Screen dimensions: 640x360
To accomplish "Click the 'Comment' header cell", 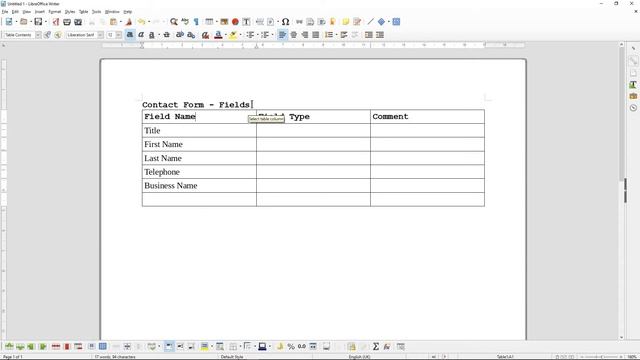I will pyautogui.click(x=427, y=117).
